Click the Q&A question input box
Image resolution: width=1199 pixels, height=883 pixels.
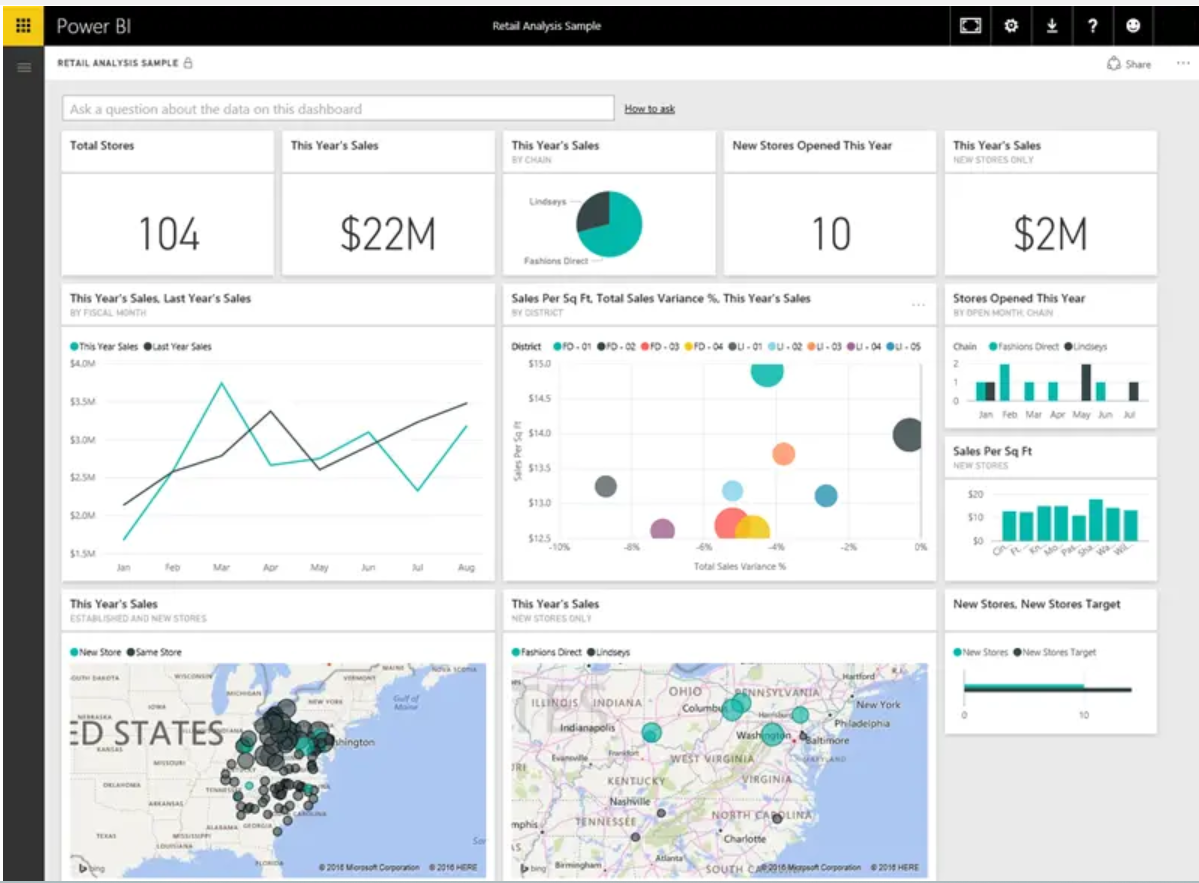(338, 109)
